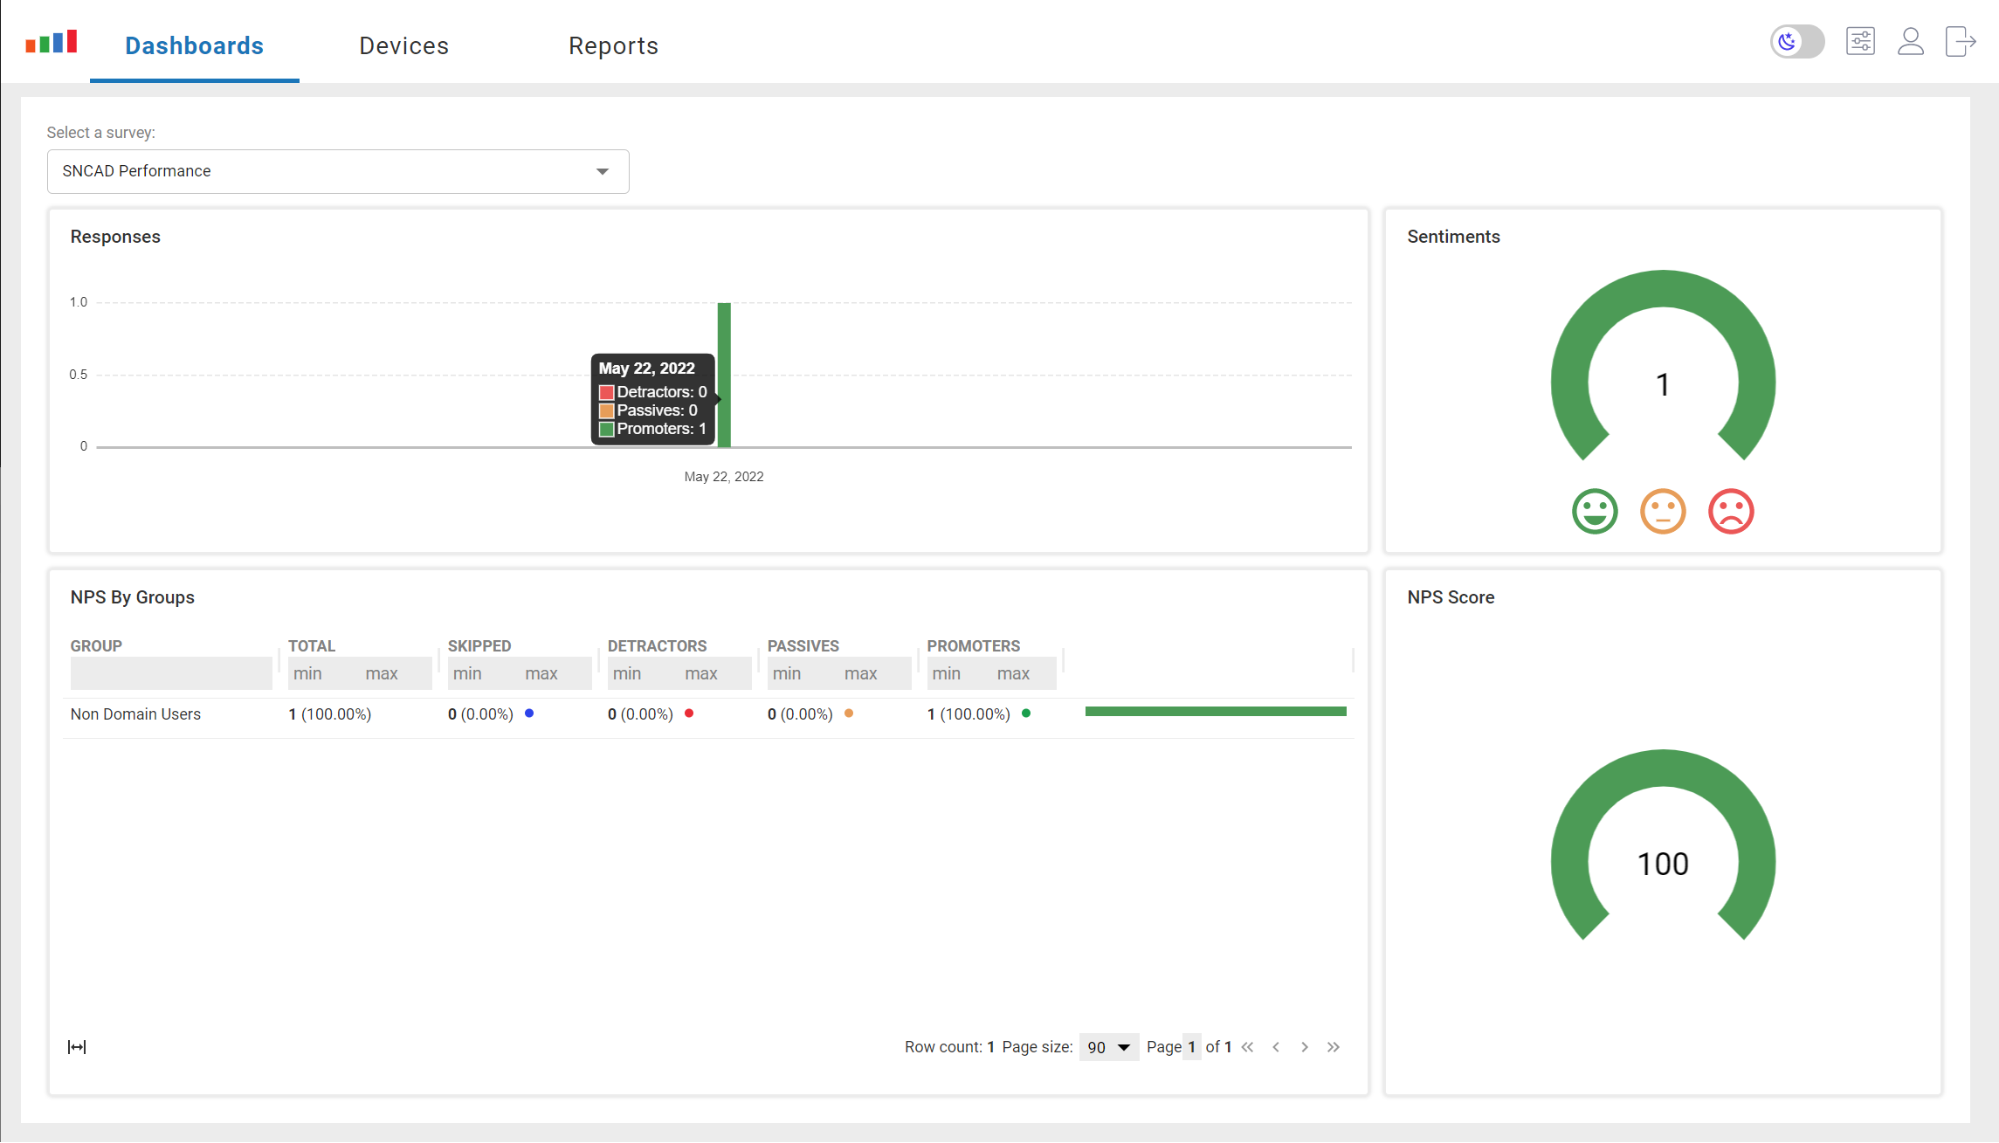Go to the last page arrow

pos(1333,1047)
